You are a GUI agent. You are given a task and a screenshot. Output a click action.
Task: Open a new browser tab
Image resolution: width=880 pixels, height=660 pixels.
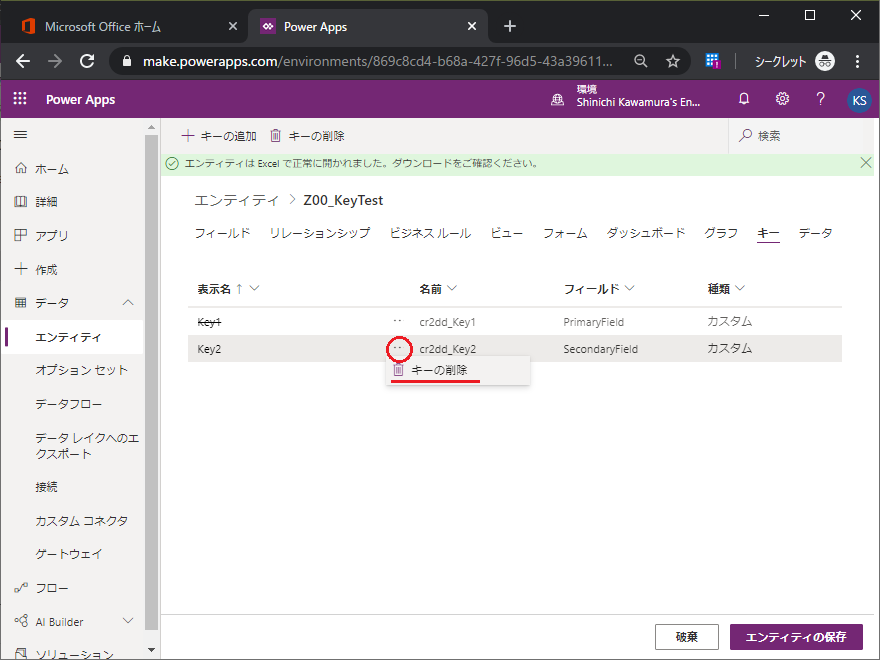point(510,26)
